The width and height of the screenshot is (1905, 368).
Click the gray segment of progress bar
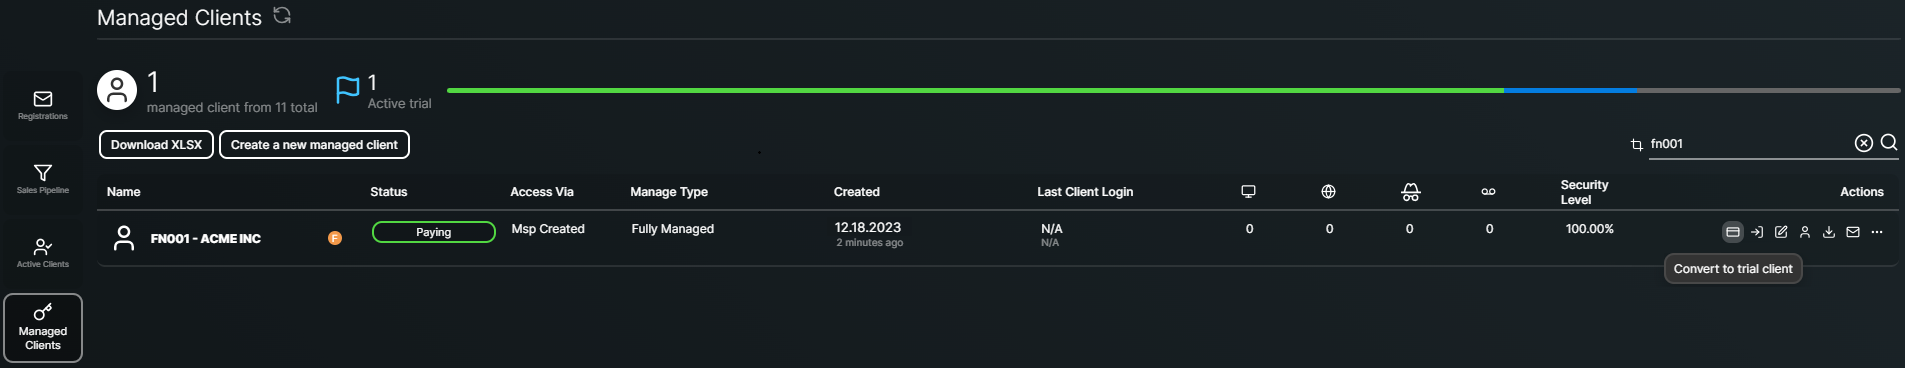pyautogui.click(x=1768, y=90)
